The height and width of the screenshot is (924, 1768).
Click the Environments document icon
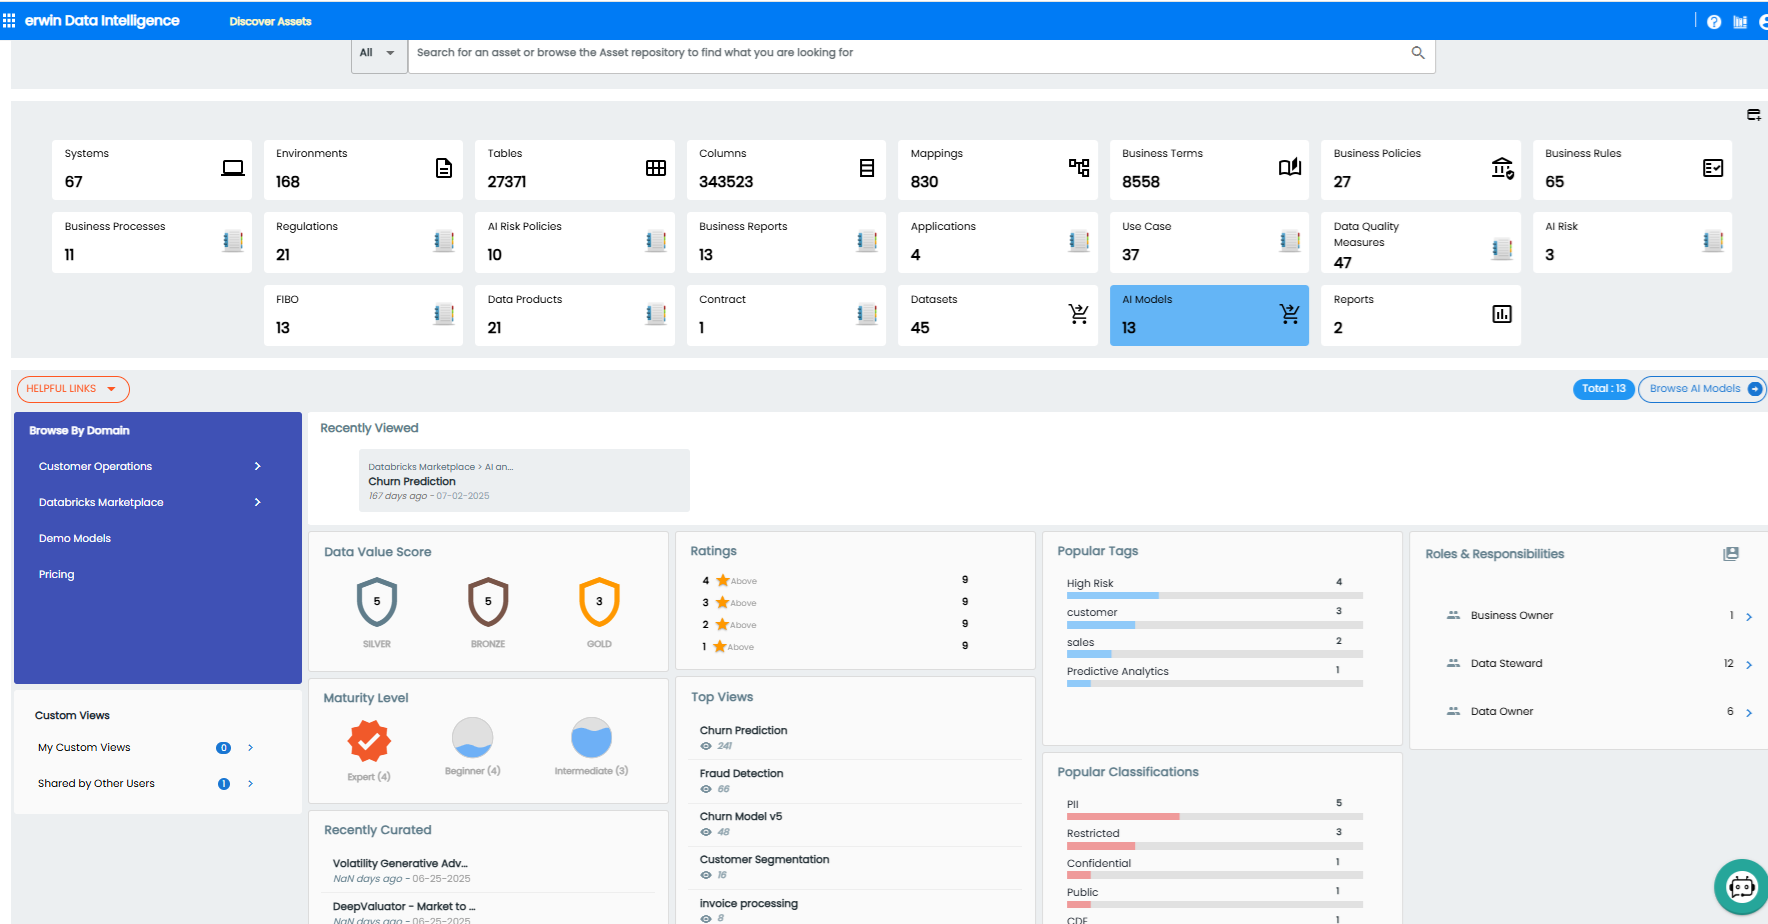pyautogui.click(x=444, y=168)
